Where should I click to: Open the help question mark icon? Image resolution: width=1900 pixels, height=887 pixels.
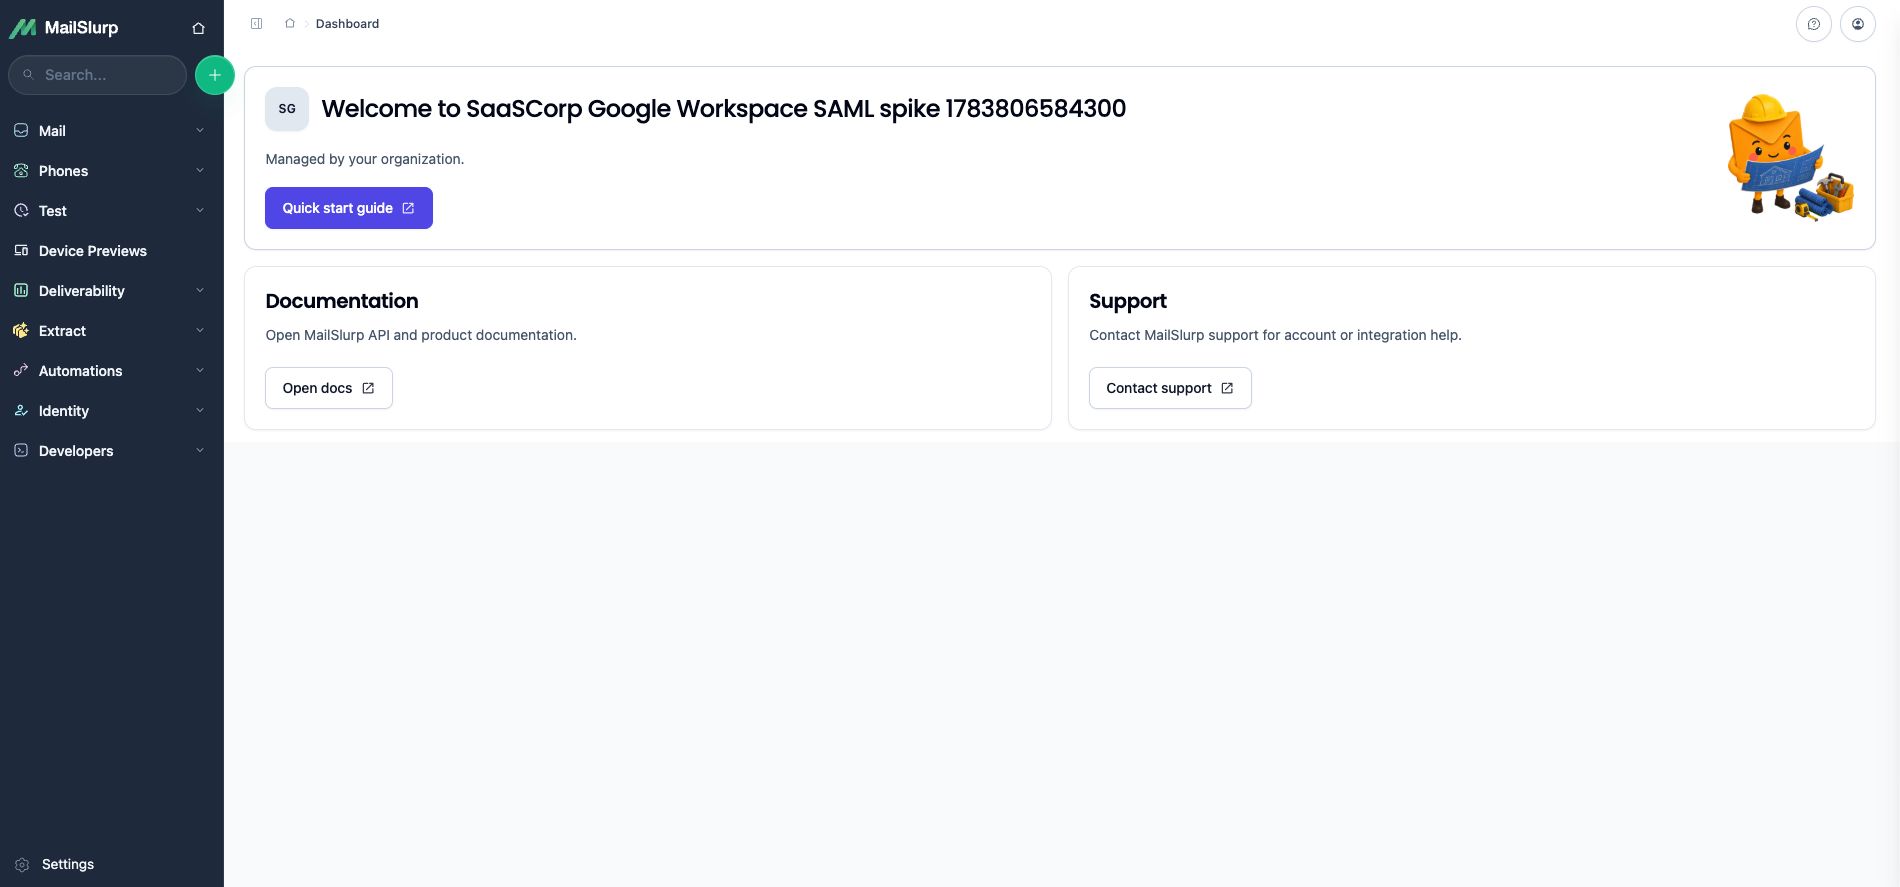point(1814,24)
